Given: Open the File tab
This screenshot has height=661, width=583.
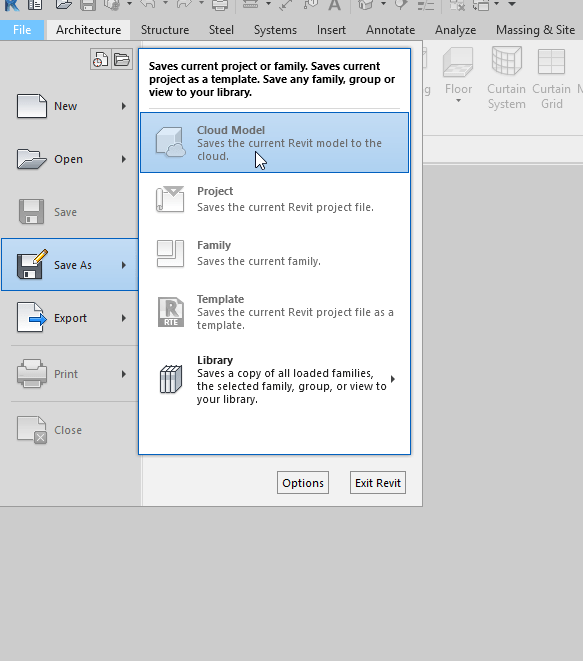Looking at the screenshot, I should point(22,30).
